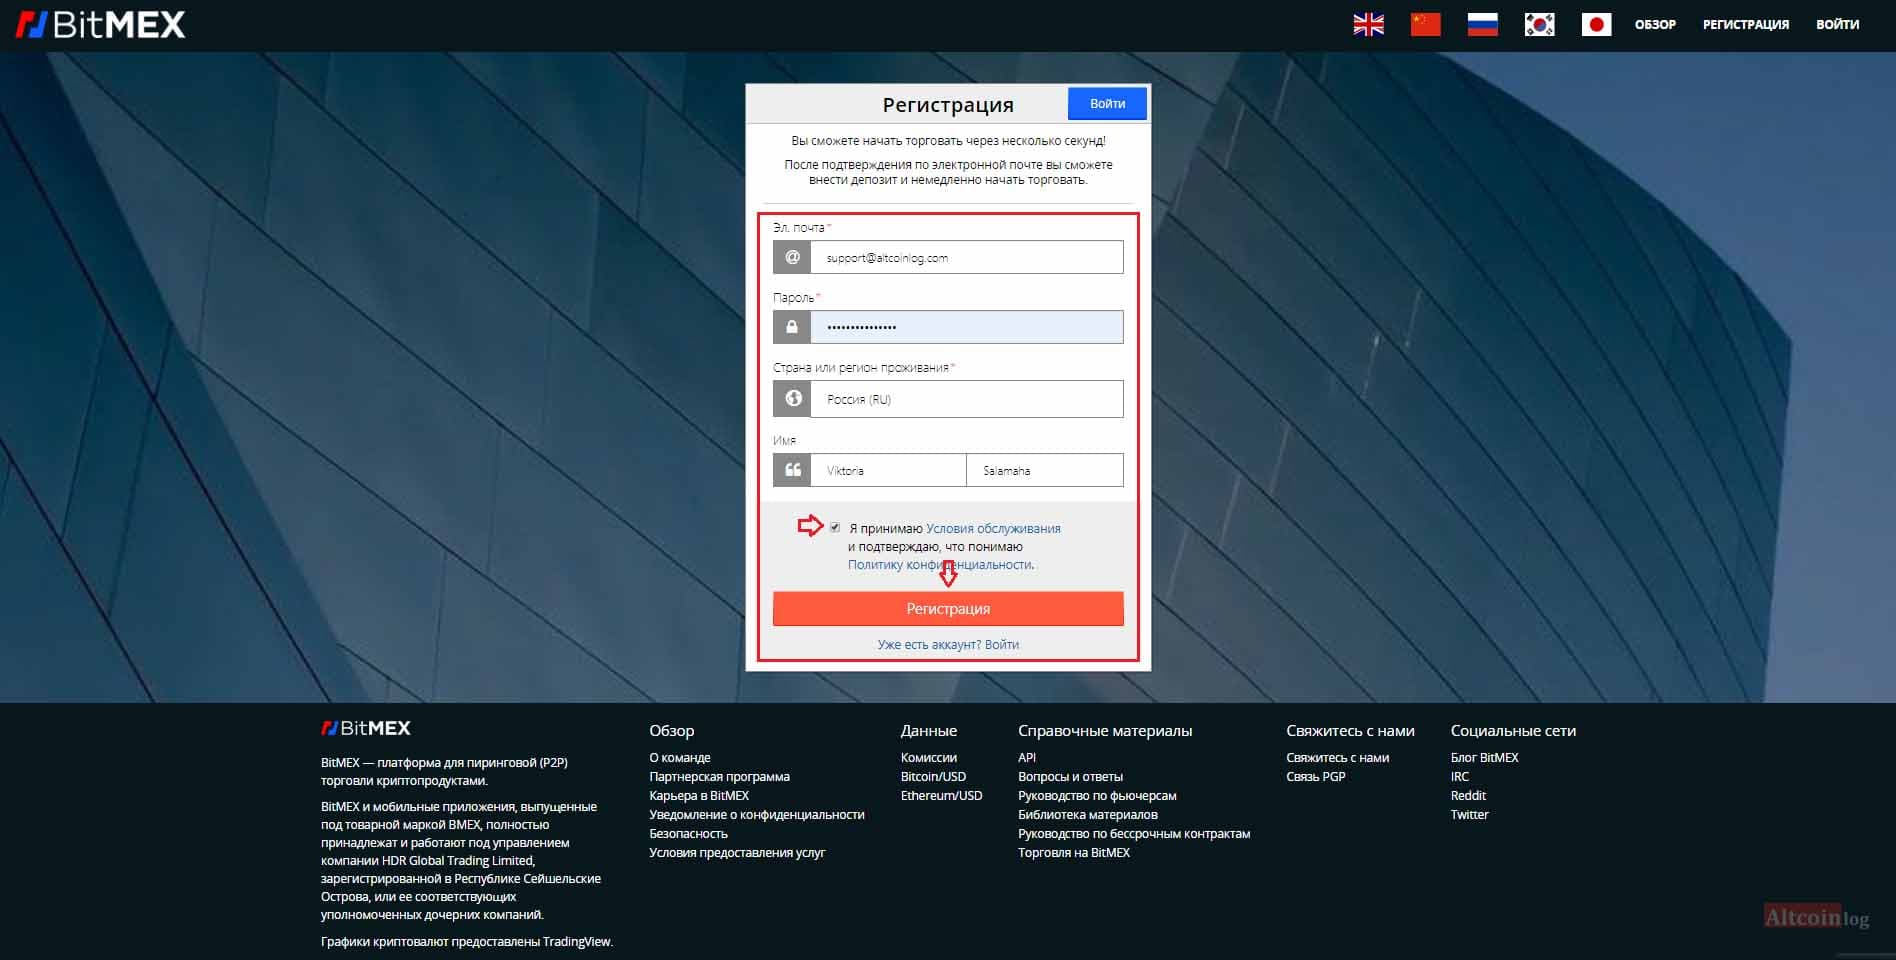Focus the email field with support@altcoinlog.com

pos(966,257)
